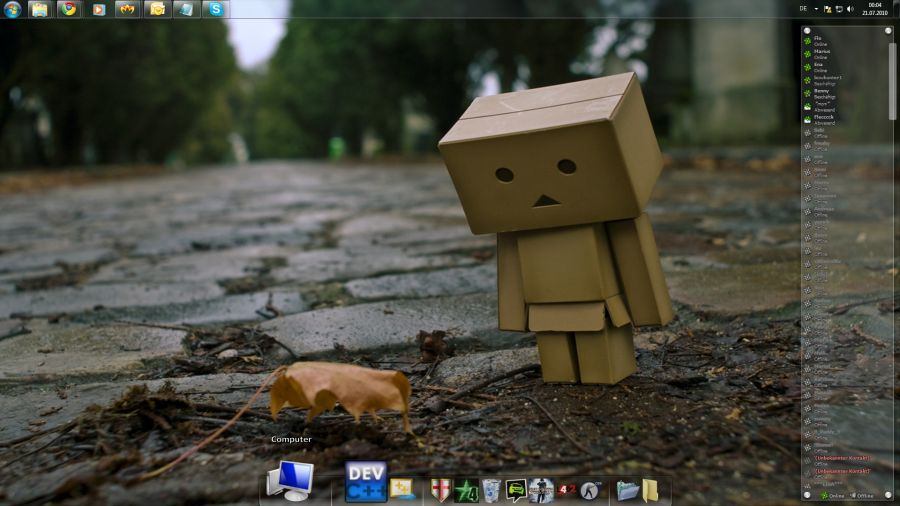Open the Action Center flag icon
The width and height of the screenshot is (900, 506).
pos(828,9)
